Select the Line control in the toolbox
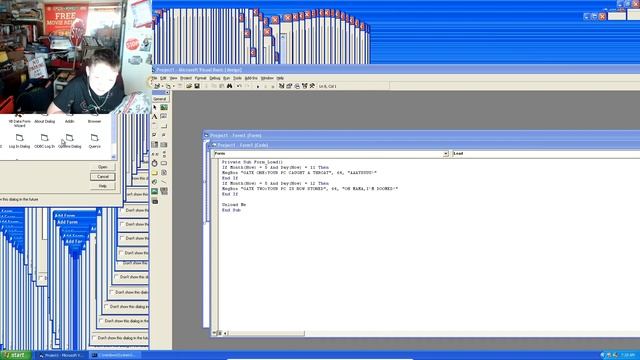This screenshot has height=360, width=640. click(x=164, y=182)
